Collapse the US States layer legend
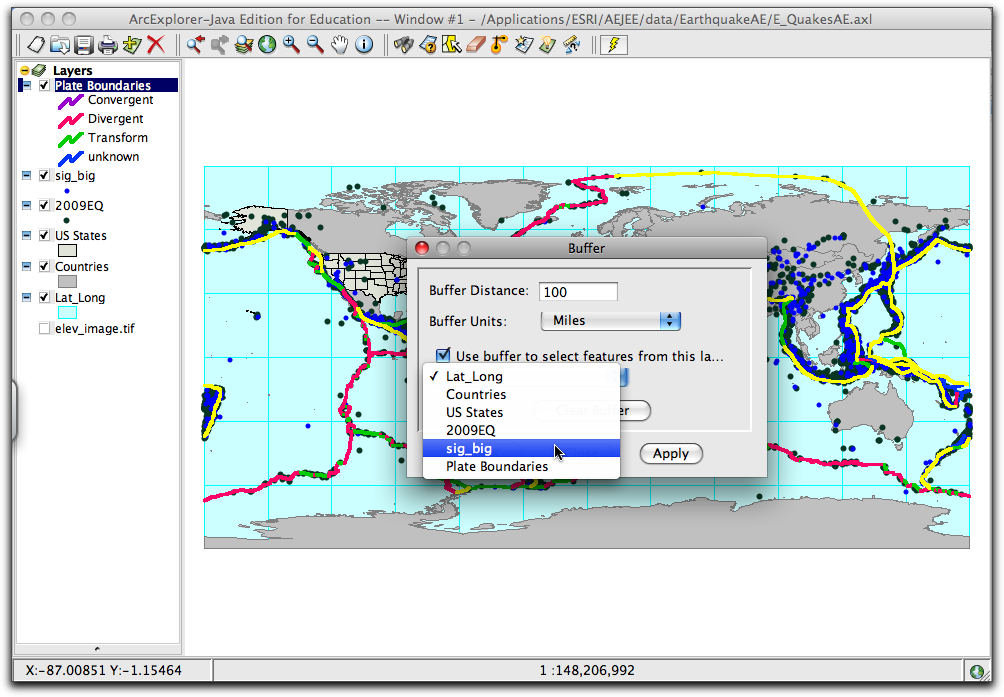 pyautogui.click(x=26, y=236)
